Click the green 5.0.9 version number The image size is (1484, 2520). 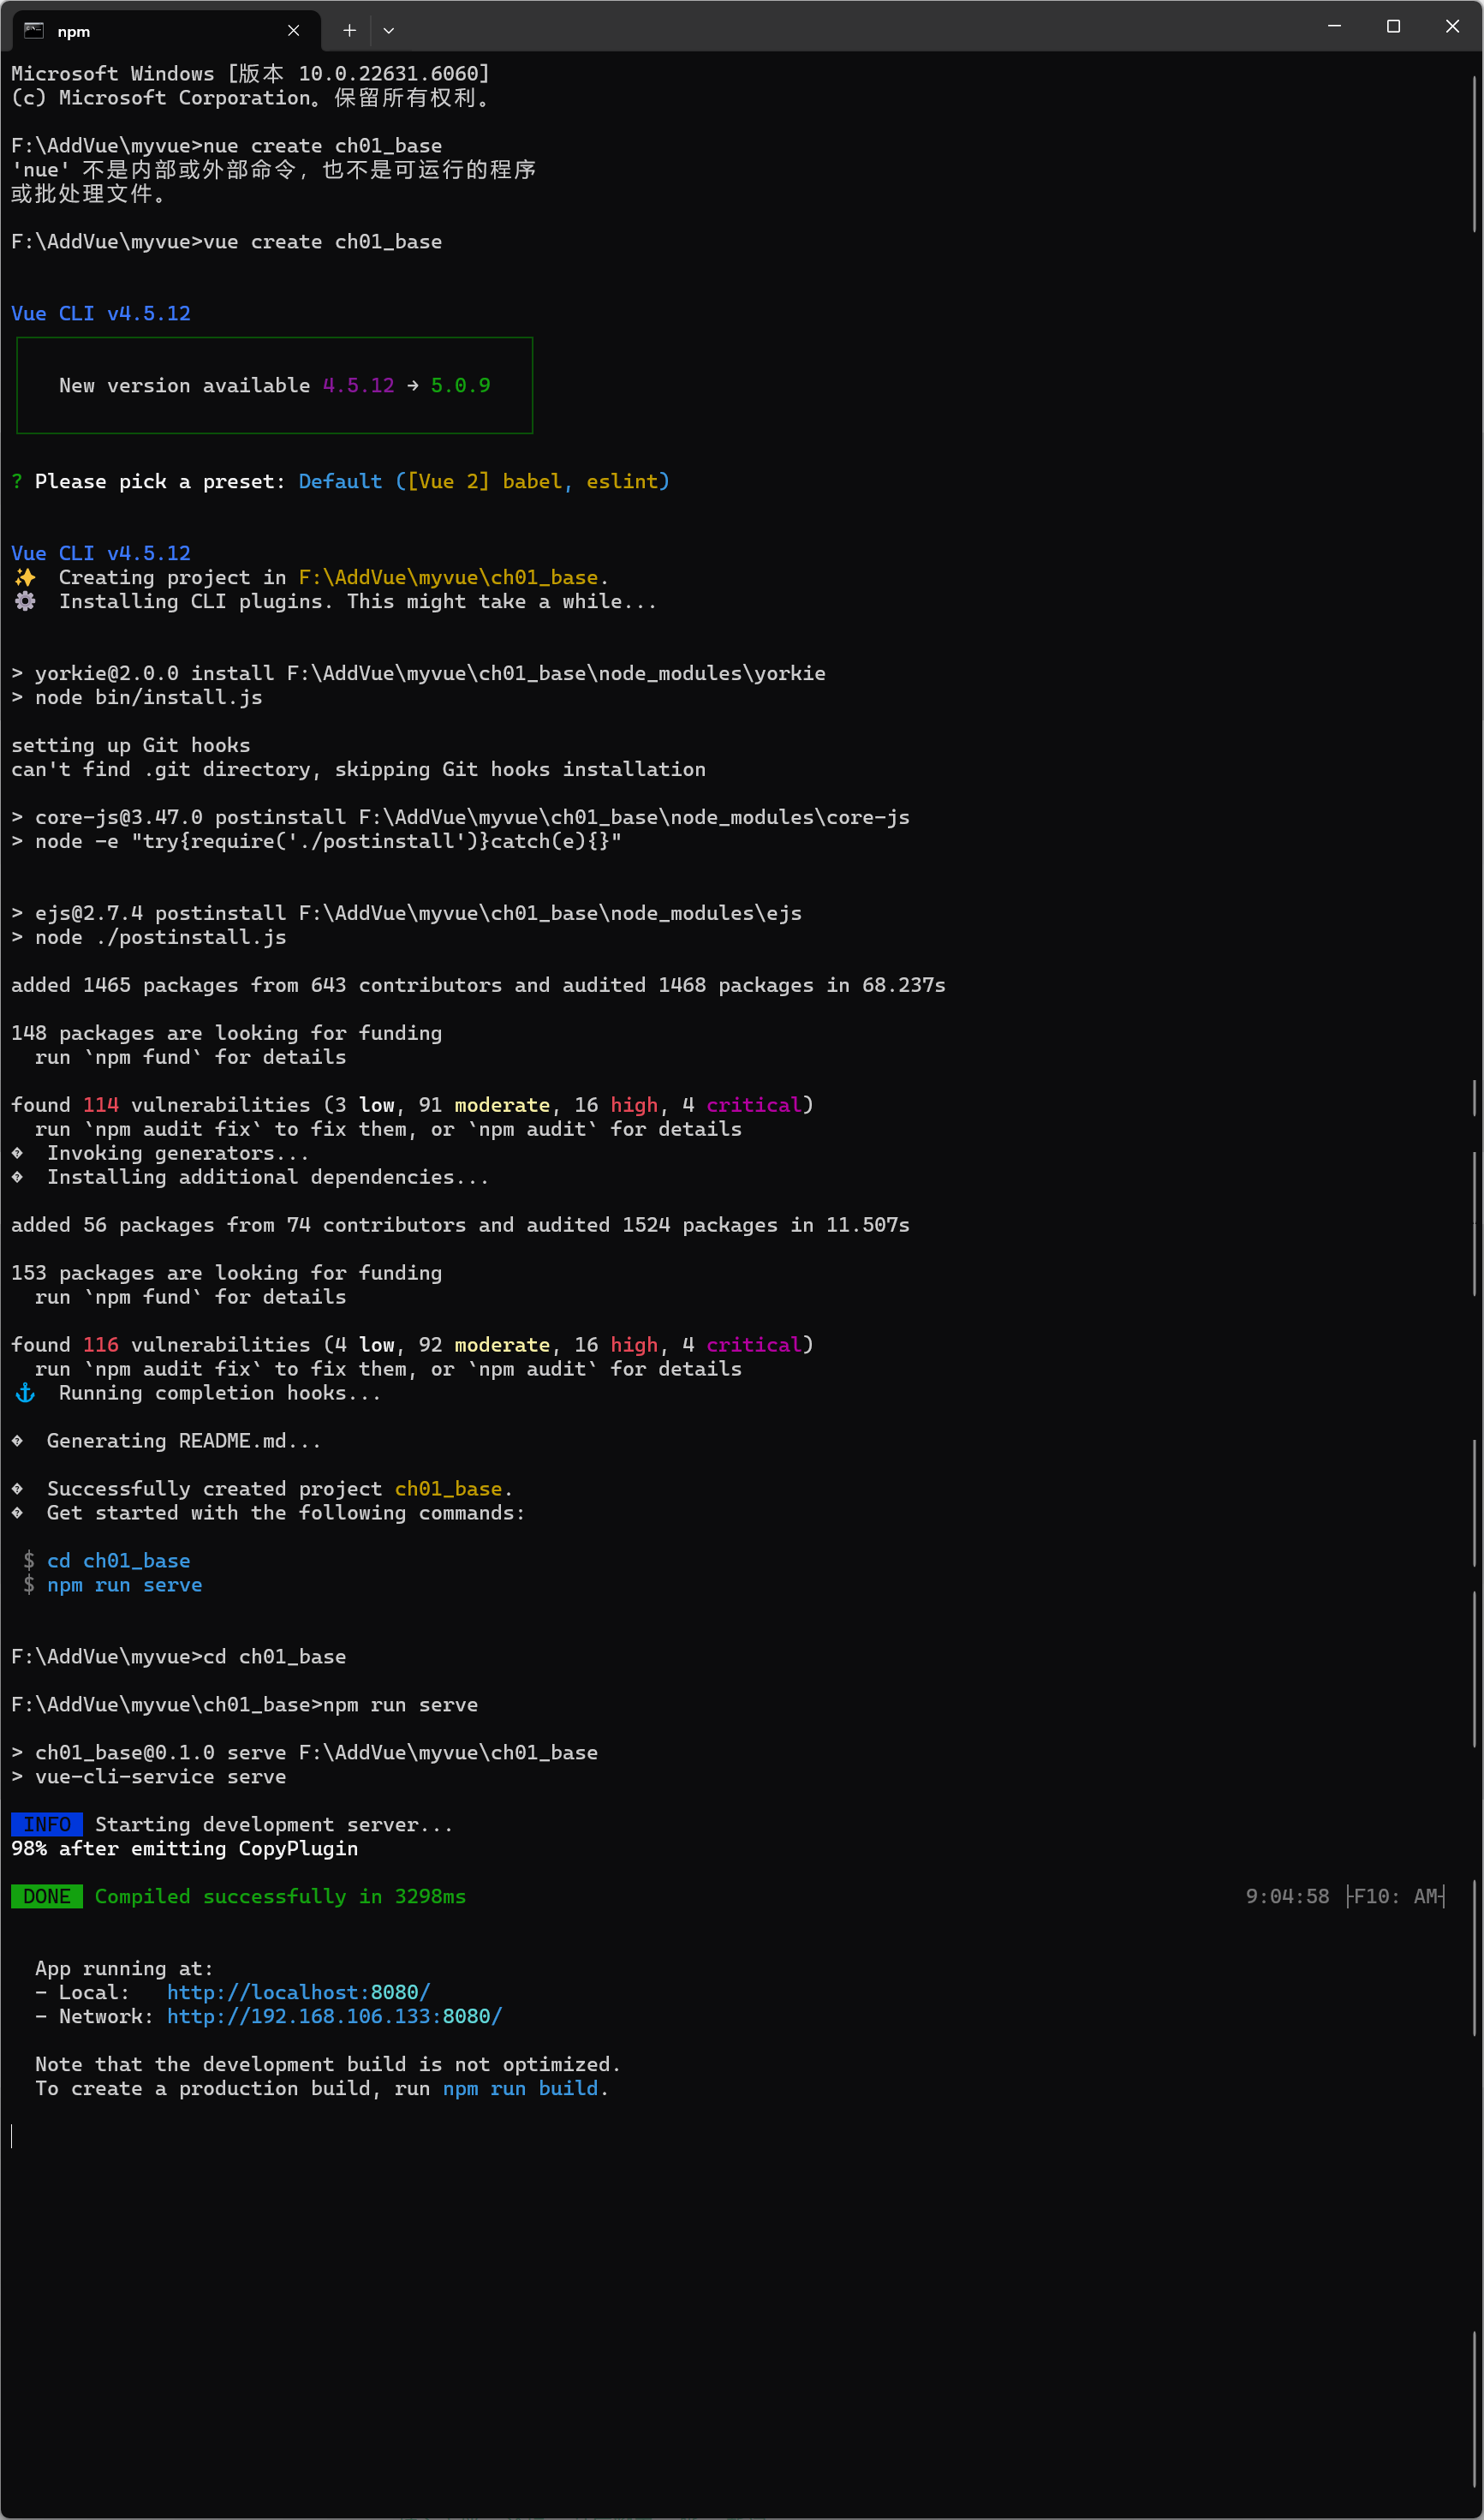(460, 385)
